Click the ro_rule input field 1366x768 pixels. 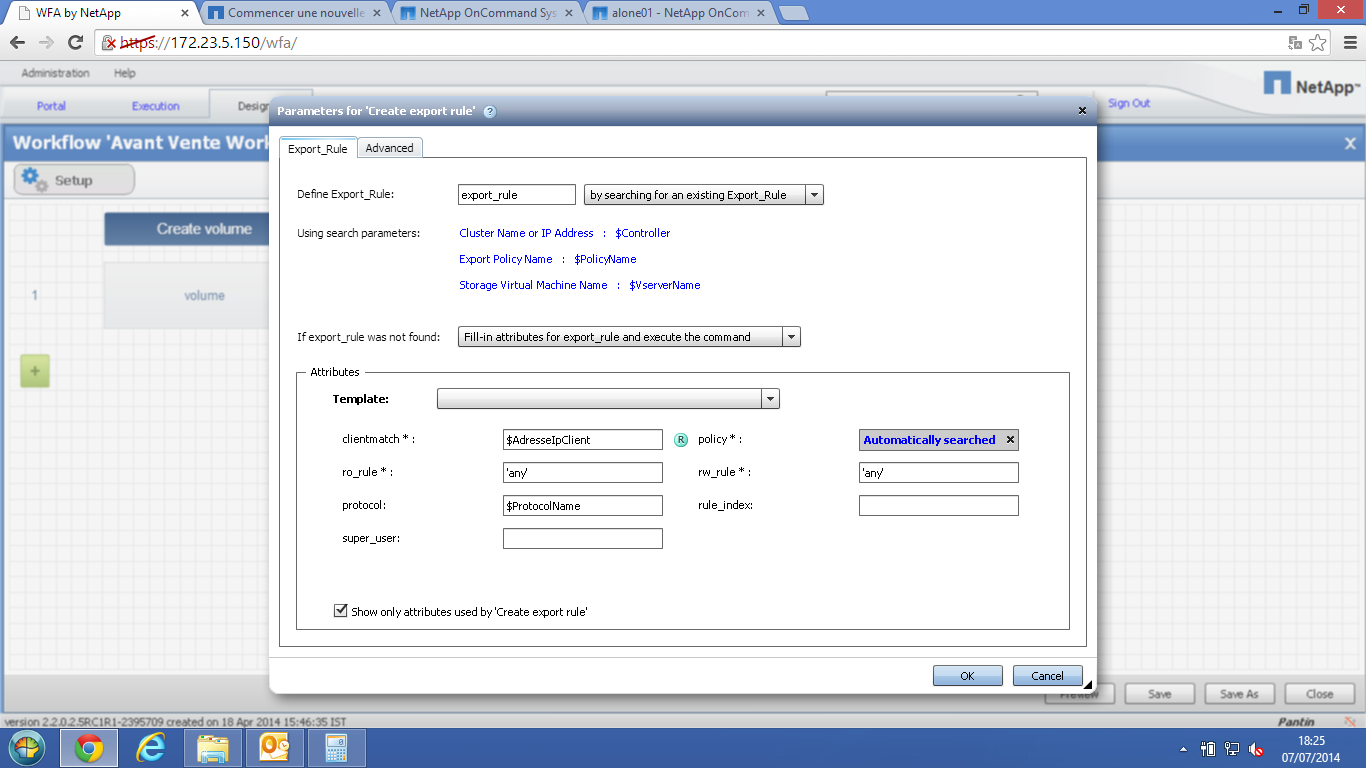pyautogui.click(x=583, y=473)
